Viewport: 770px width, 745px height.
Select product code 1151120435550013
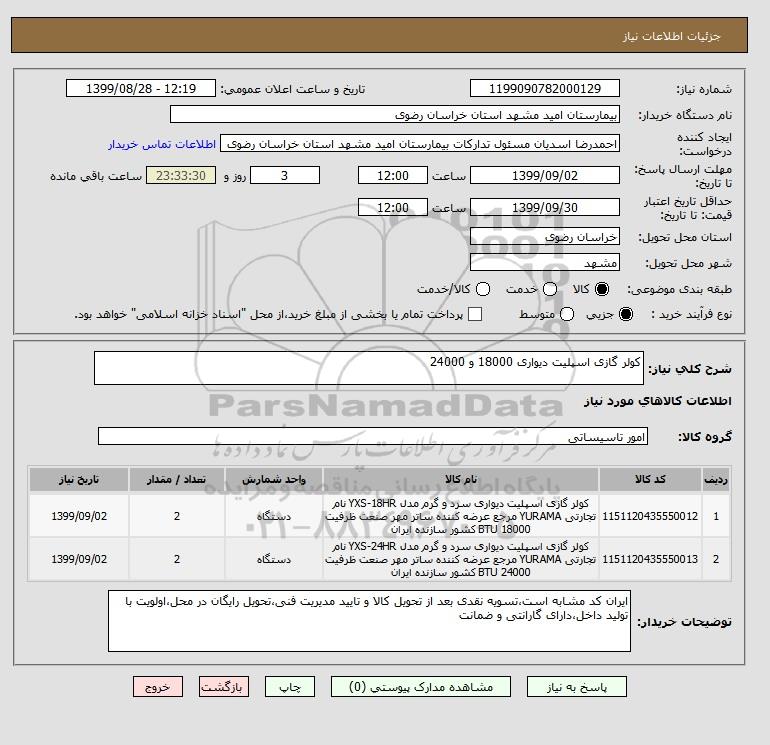[650, 559]
